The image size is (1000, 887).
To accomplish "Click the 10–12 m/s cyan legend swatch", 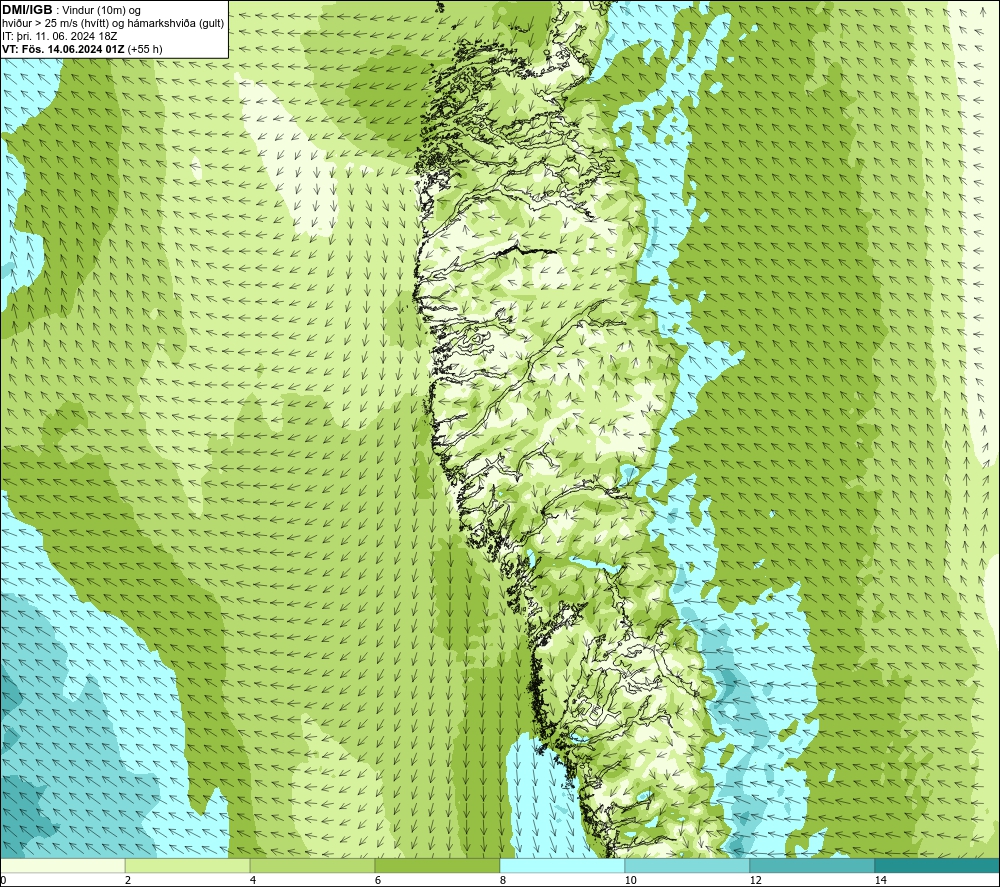I will [688, 865].
